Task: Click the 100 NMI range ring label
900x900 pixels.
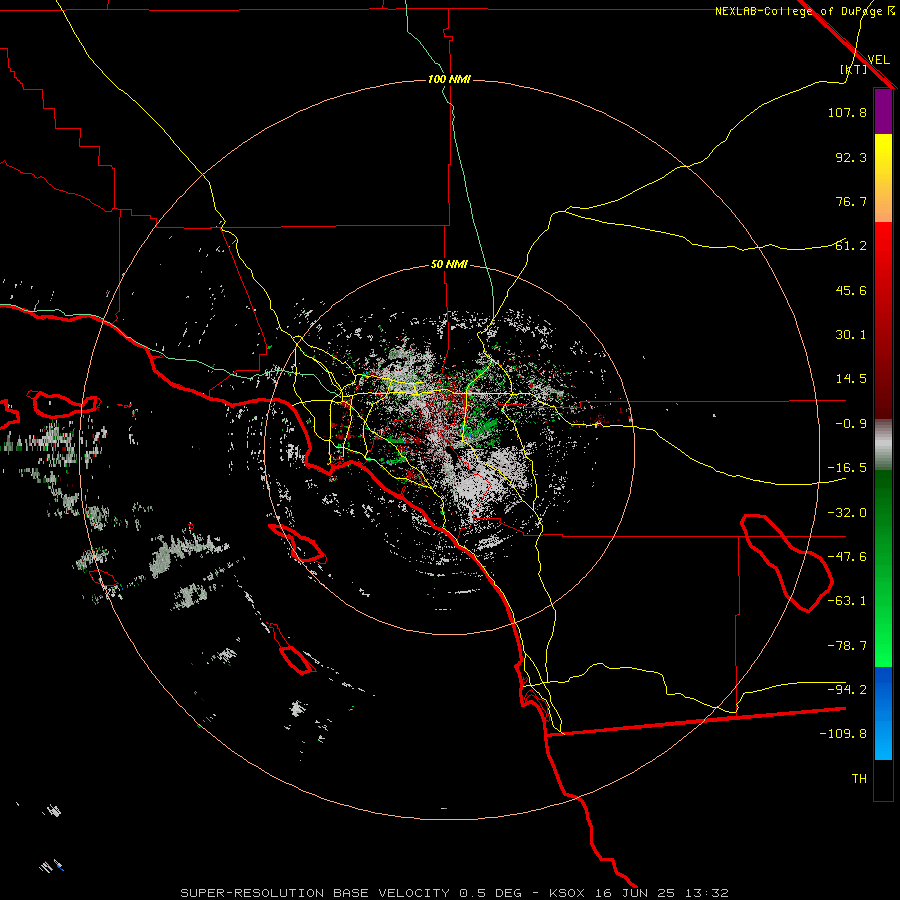Action: point(449,79)
